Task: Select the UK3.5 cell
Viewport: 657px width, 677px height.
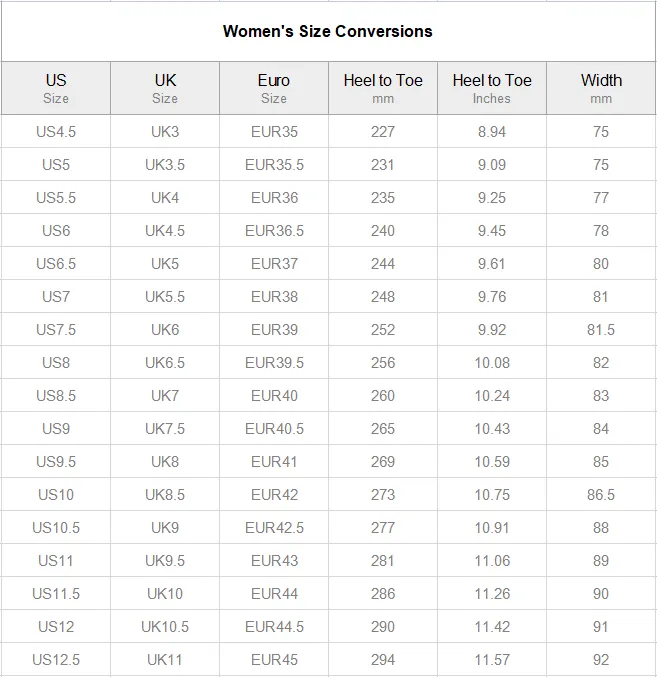Action: [x=165, y=165]
